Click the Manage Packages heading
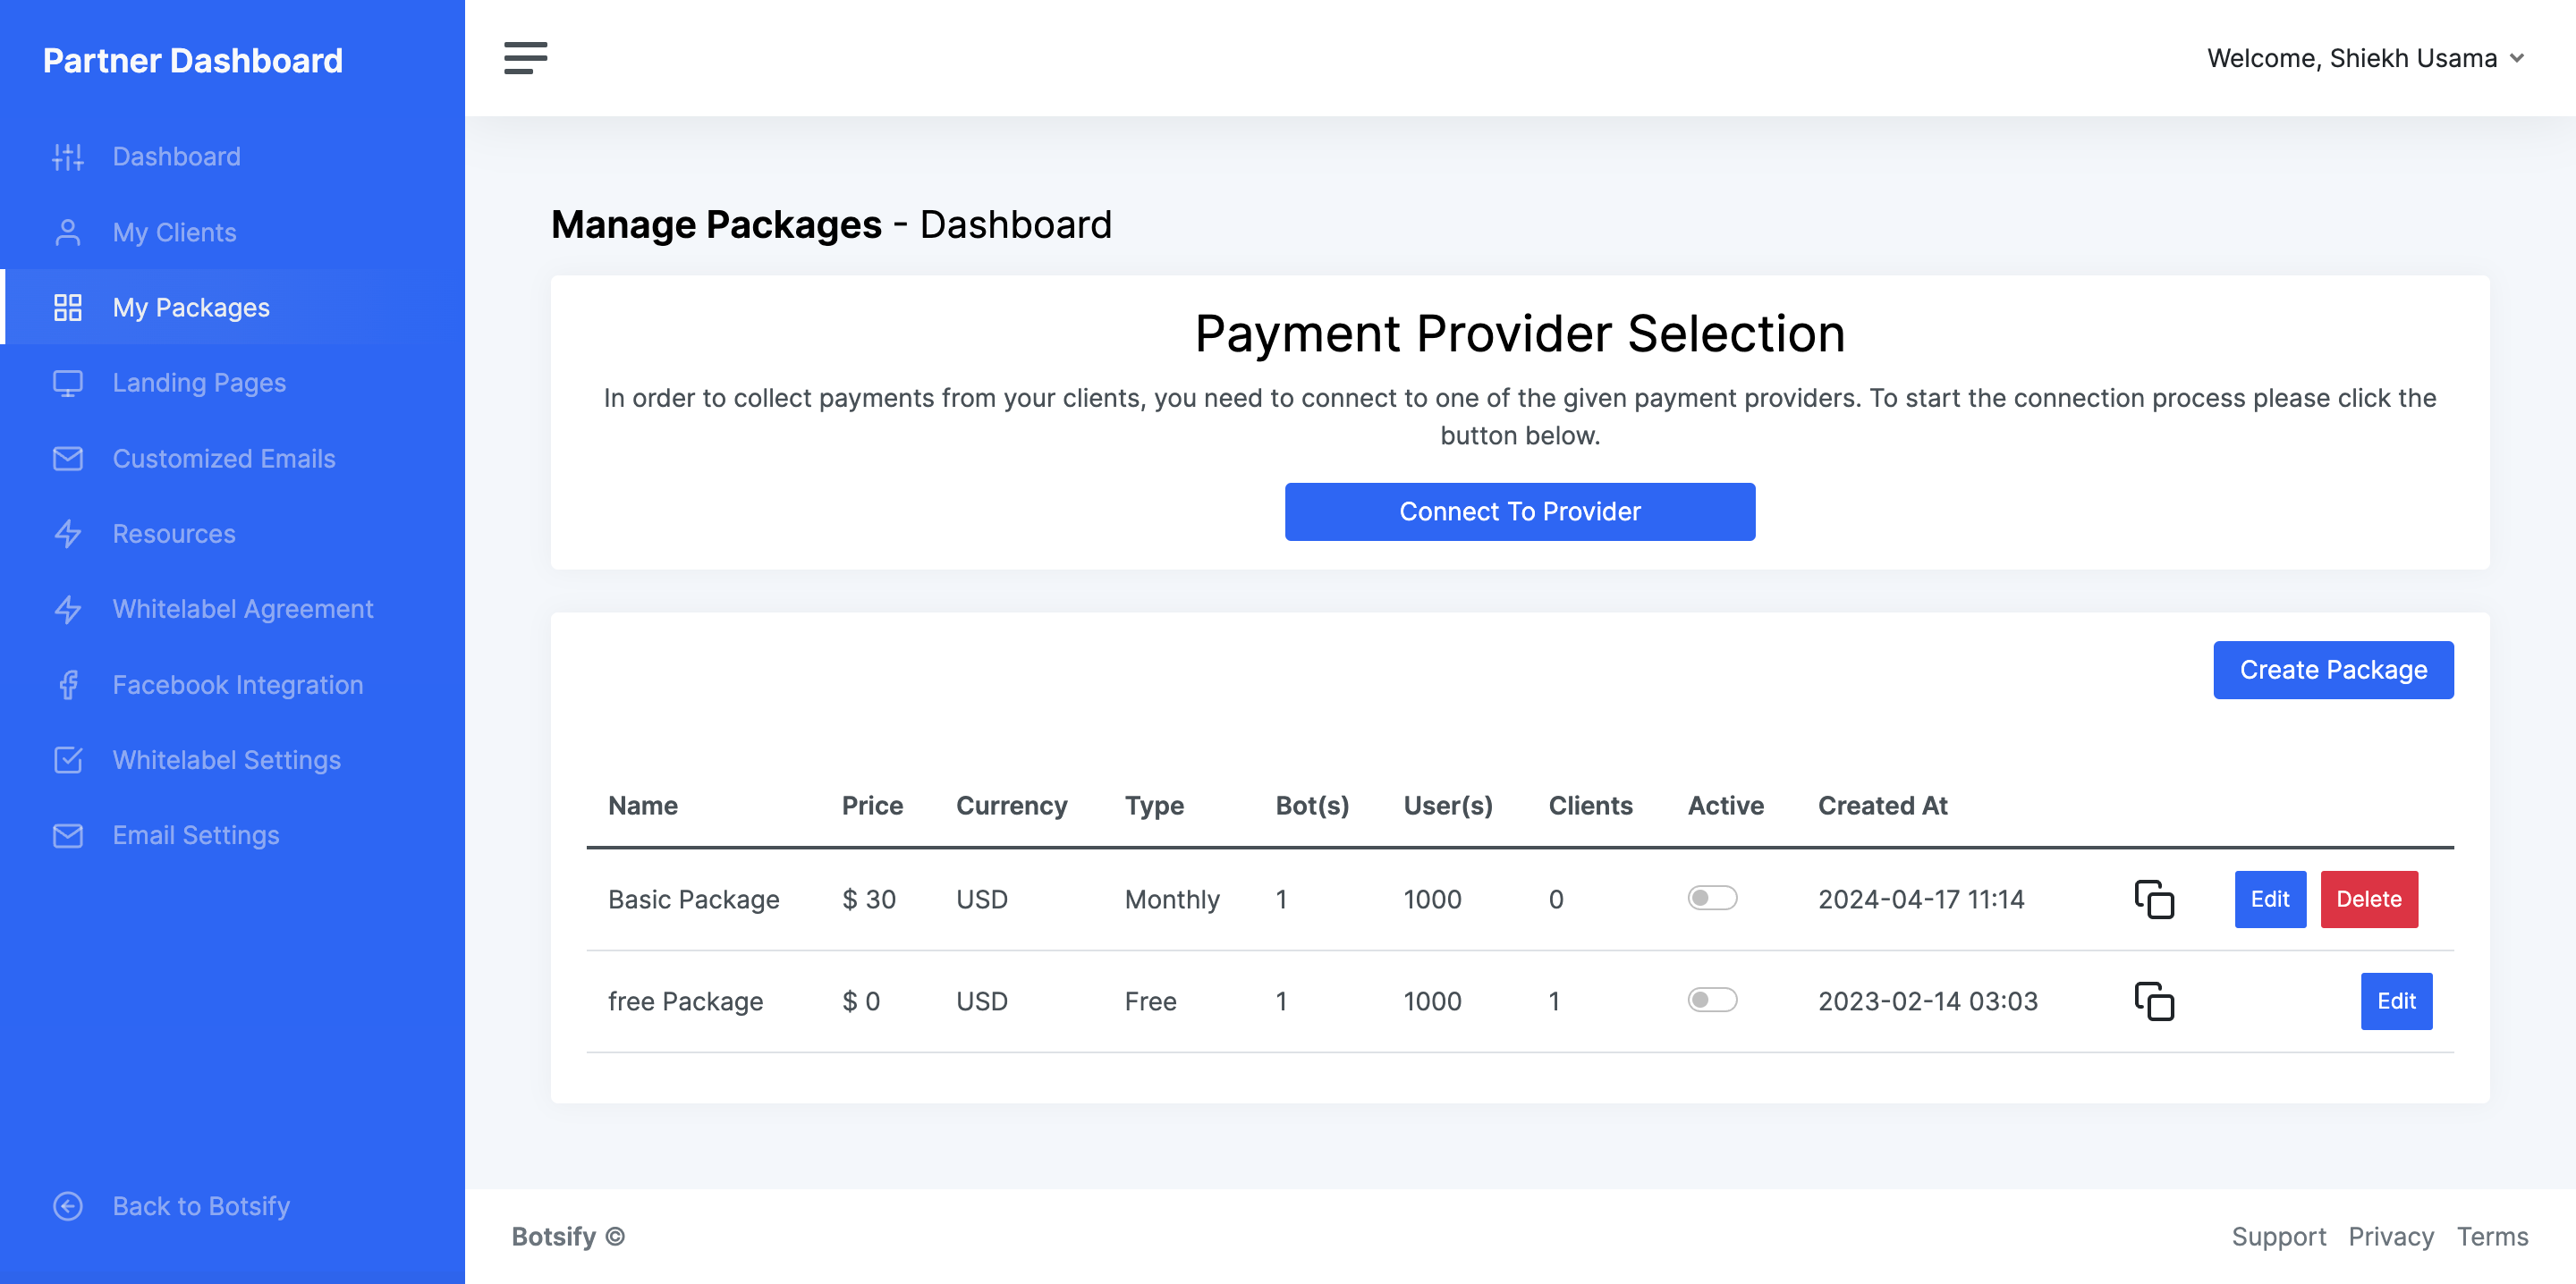This screenshot has width=2576, height=1284. pyautogui.click(x=716, y=224)
